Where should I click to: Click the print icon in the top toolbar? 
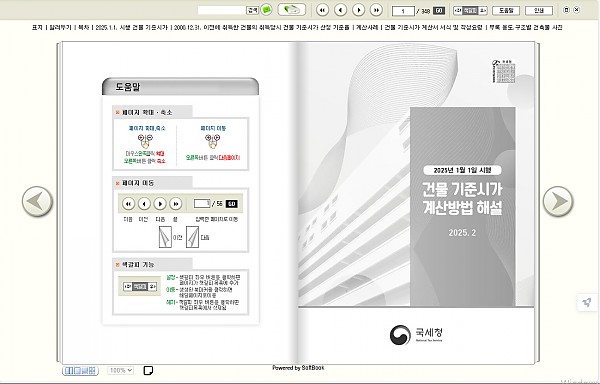(x=292, y=10)
